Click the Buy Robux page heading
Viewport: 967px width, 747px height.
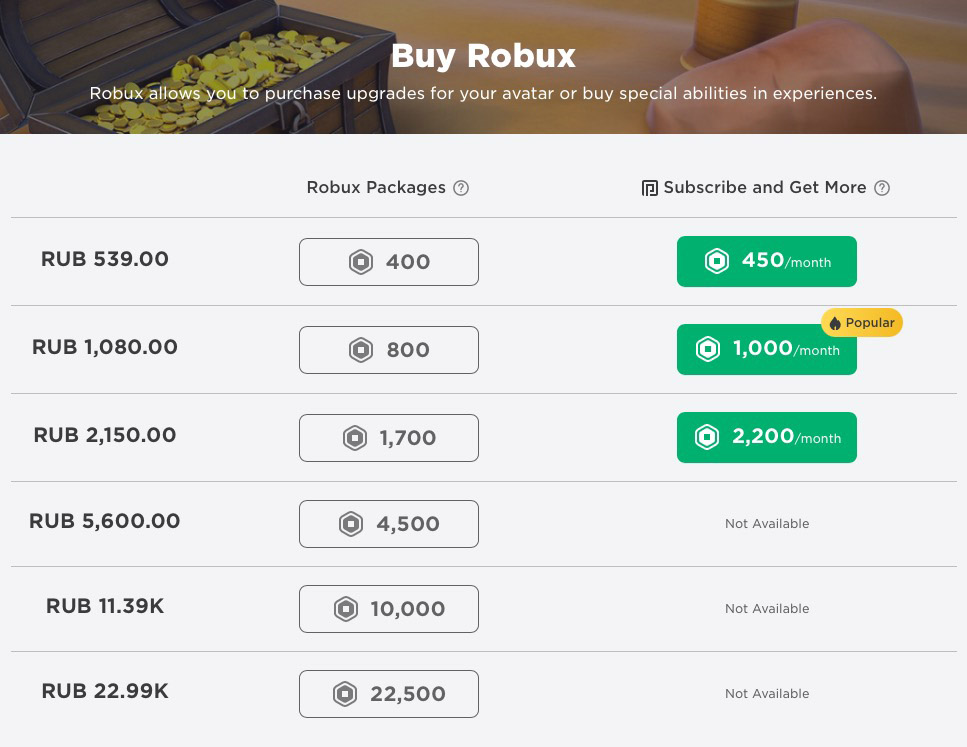pos(483,56)
